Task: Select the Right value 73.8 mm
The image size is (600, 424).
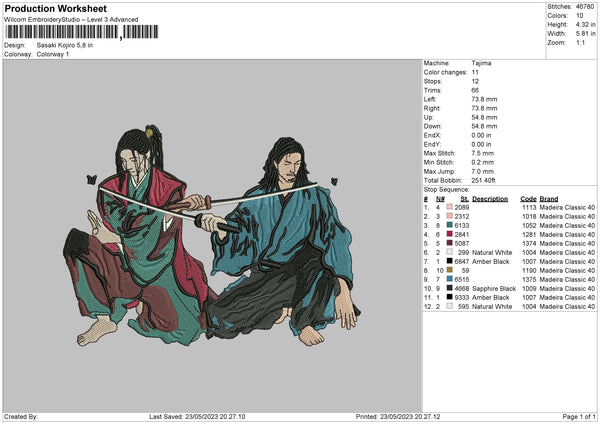Action: point(484,108)
